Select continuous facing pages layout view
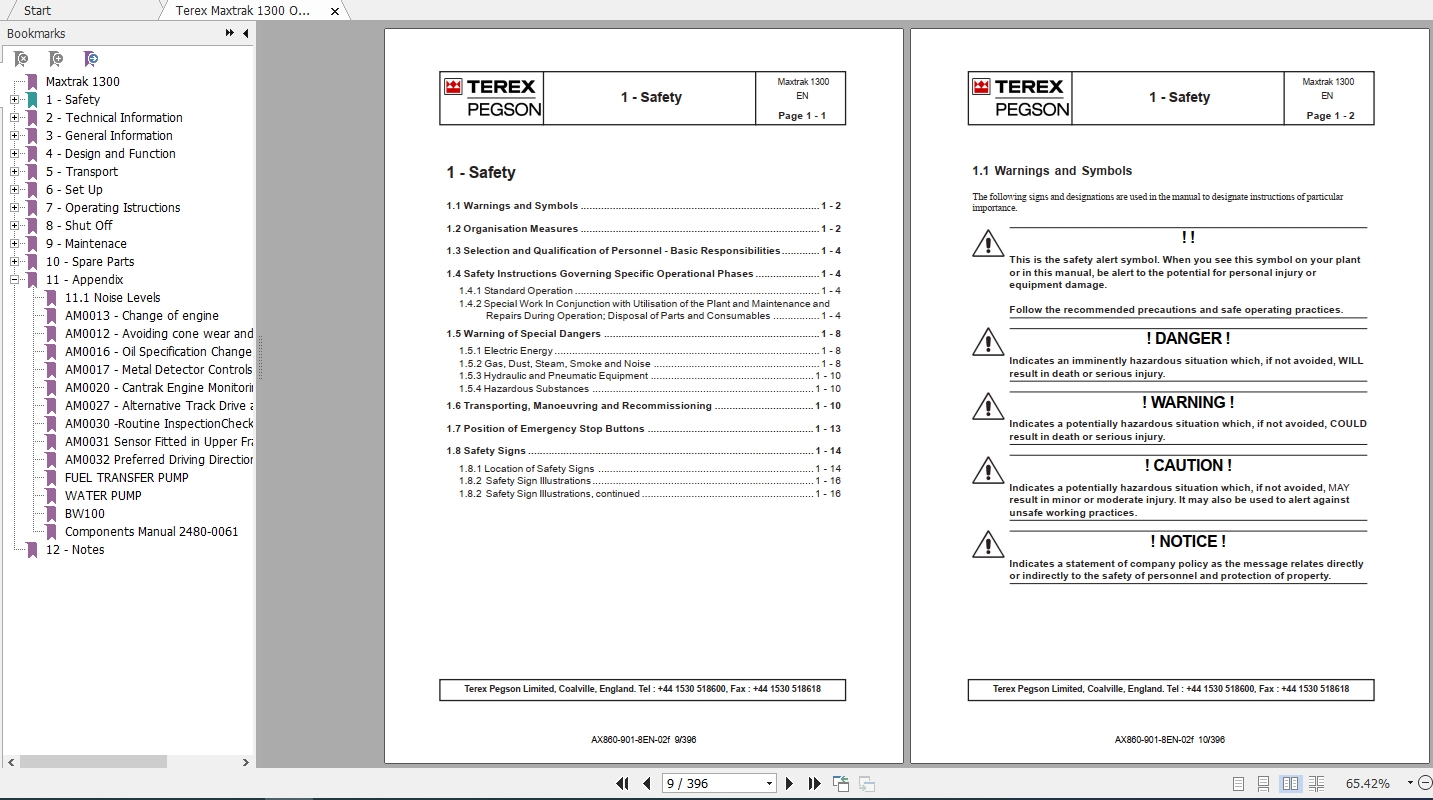The width and height of the screenshot is (1433, 800). 1316,784
